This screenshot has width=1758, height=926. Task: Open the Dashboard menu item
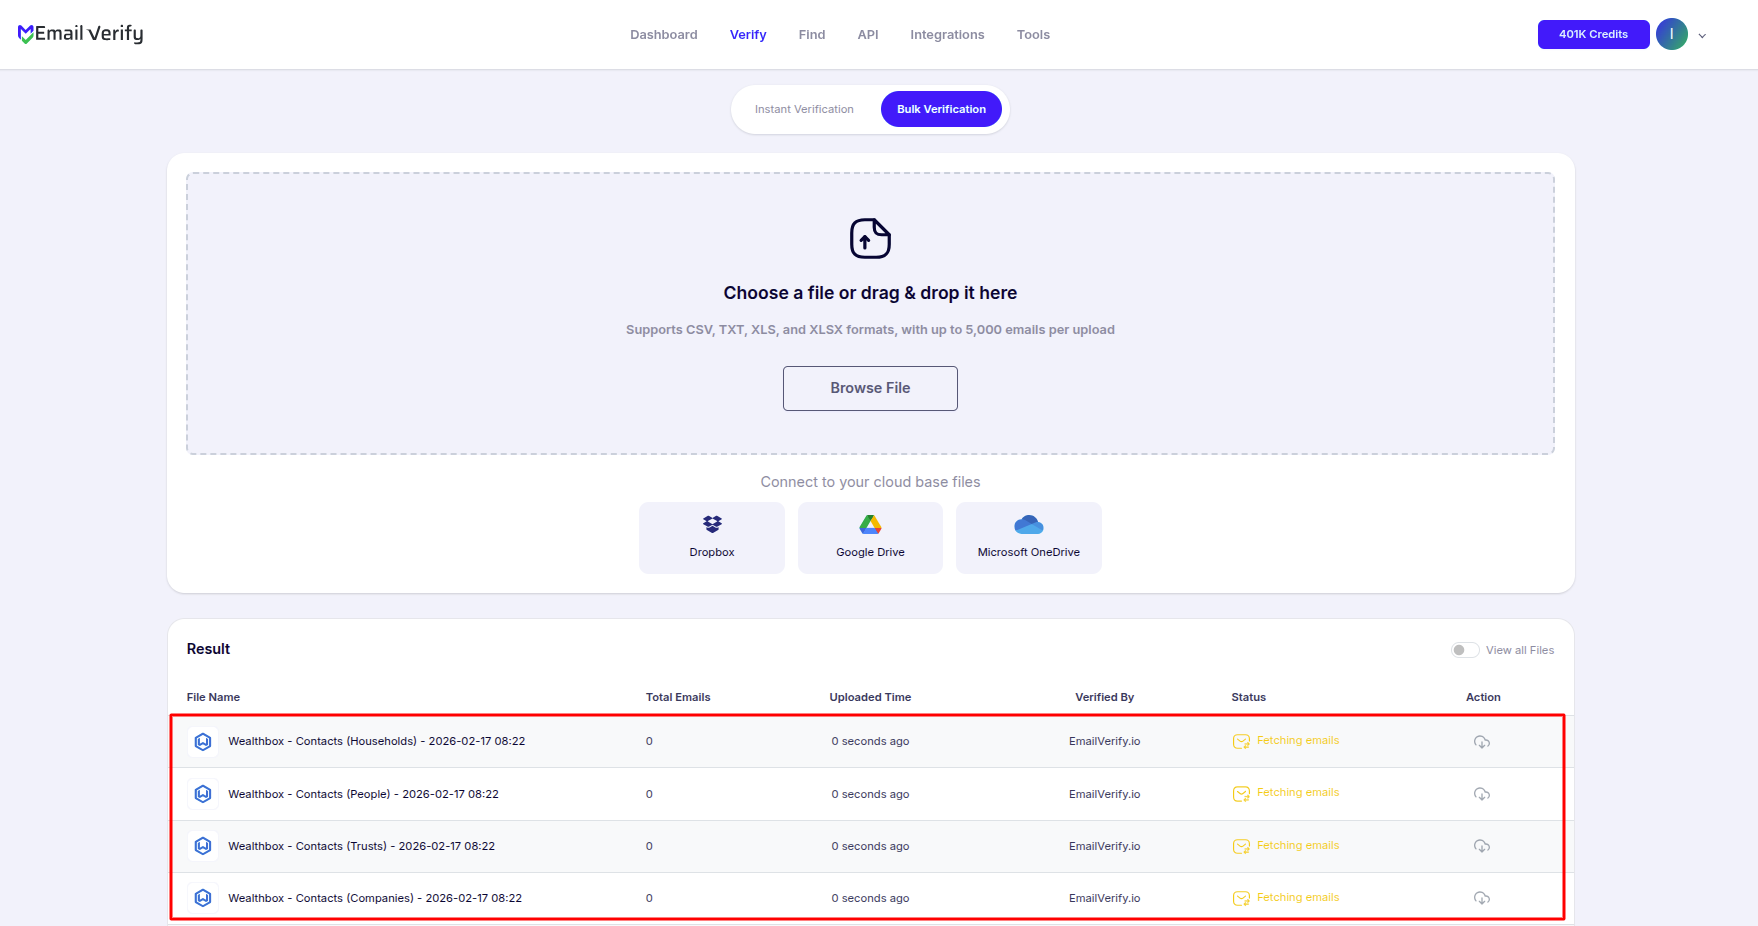[x=664, y=34]
